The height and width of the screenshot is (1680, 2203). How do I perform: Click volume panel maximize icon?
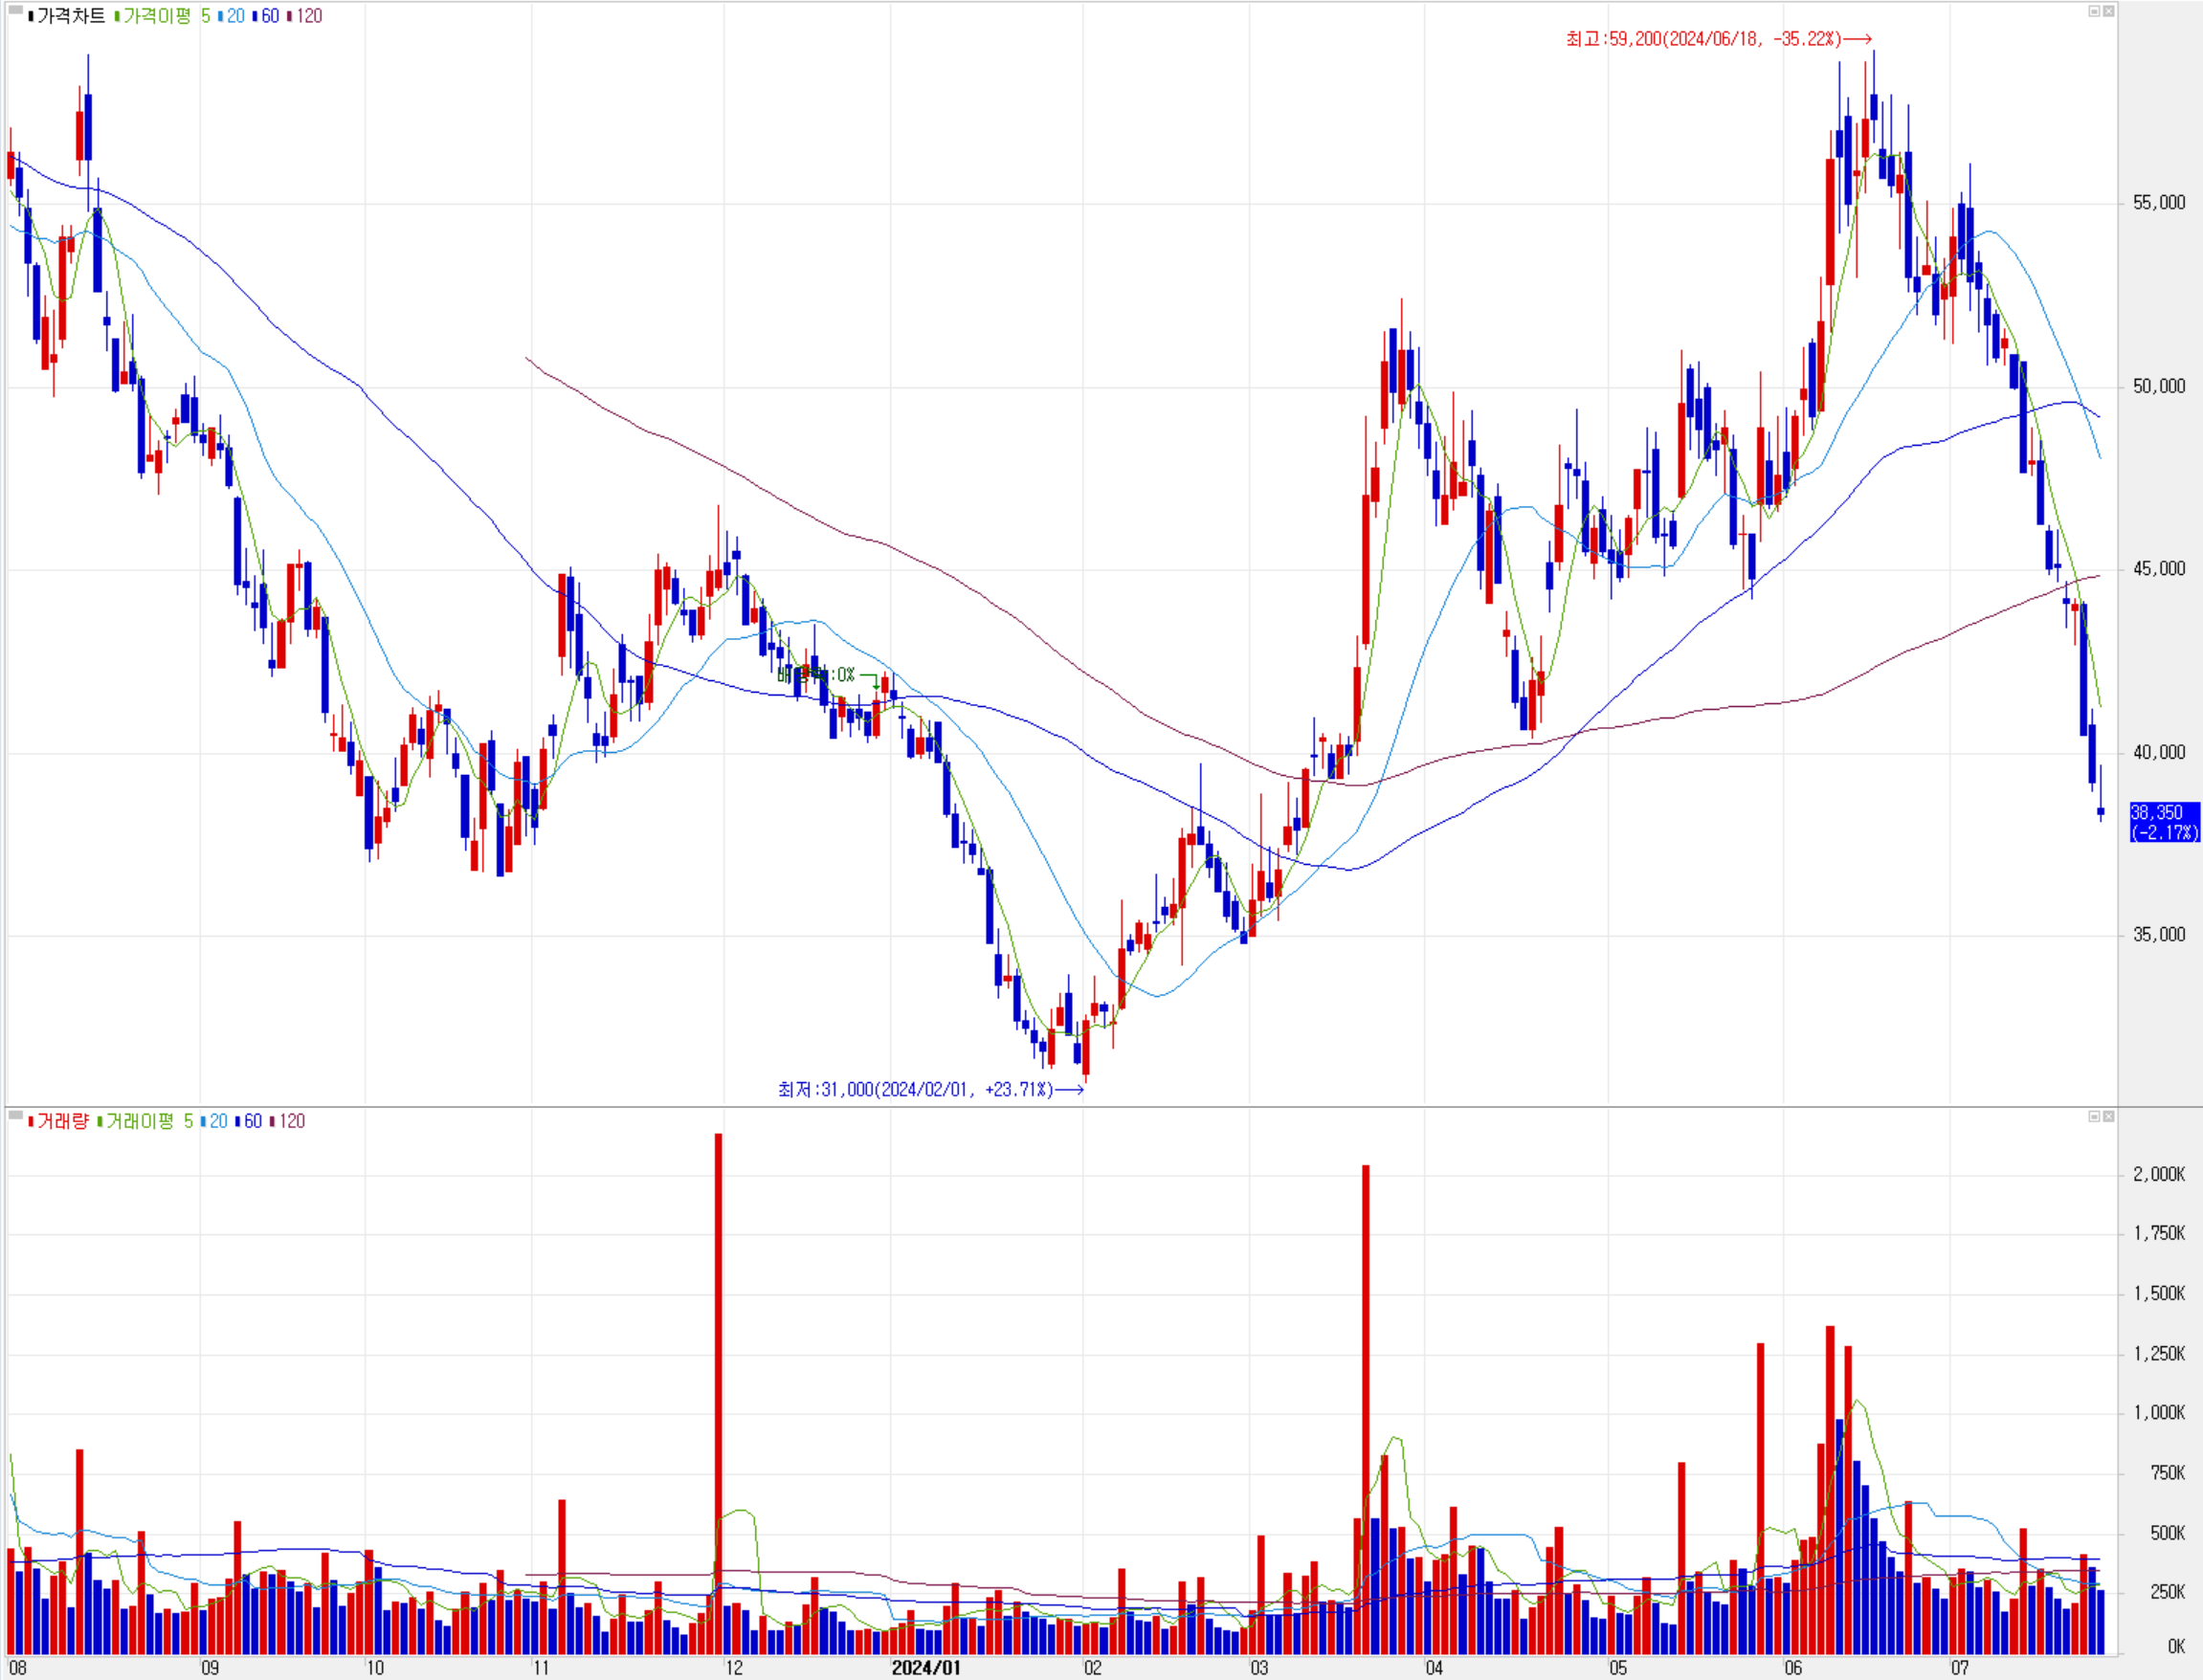tap(2093, 1116)
